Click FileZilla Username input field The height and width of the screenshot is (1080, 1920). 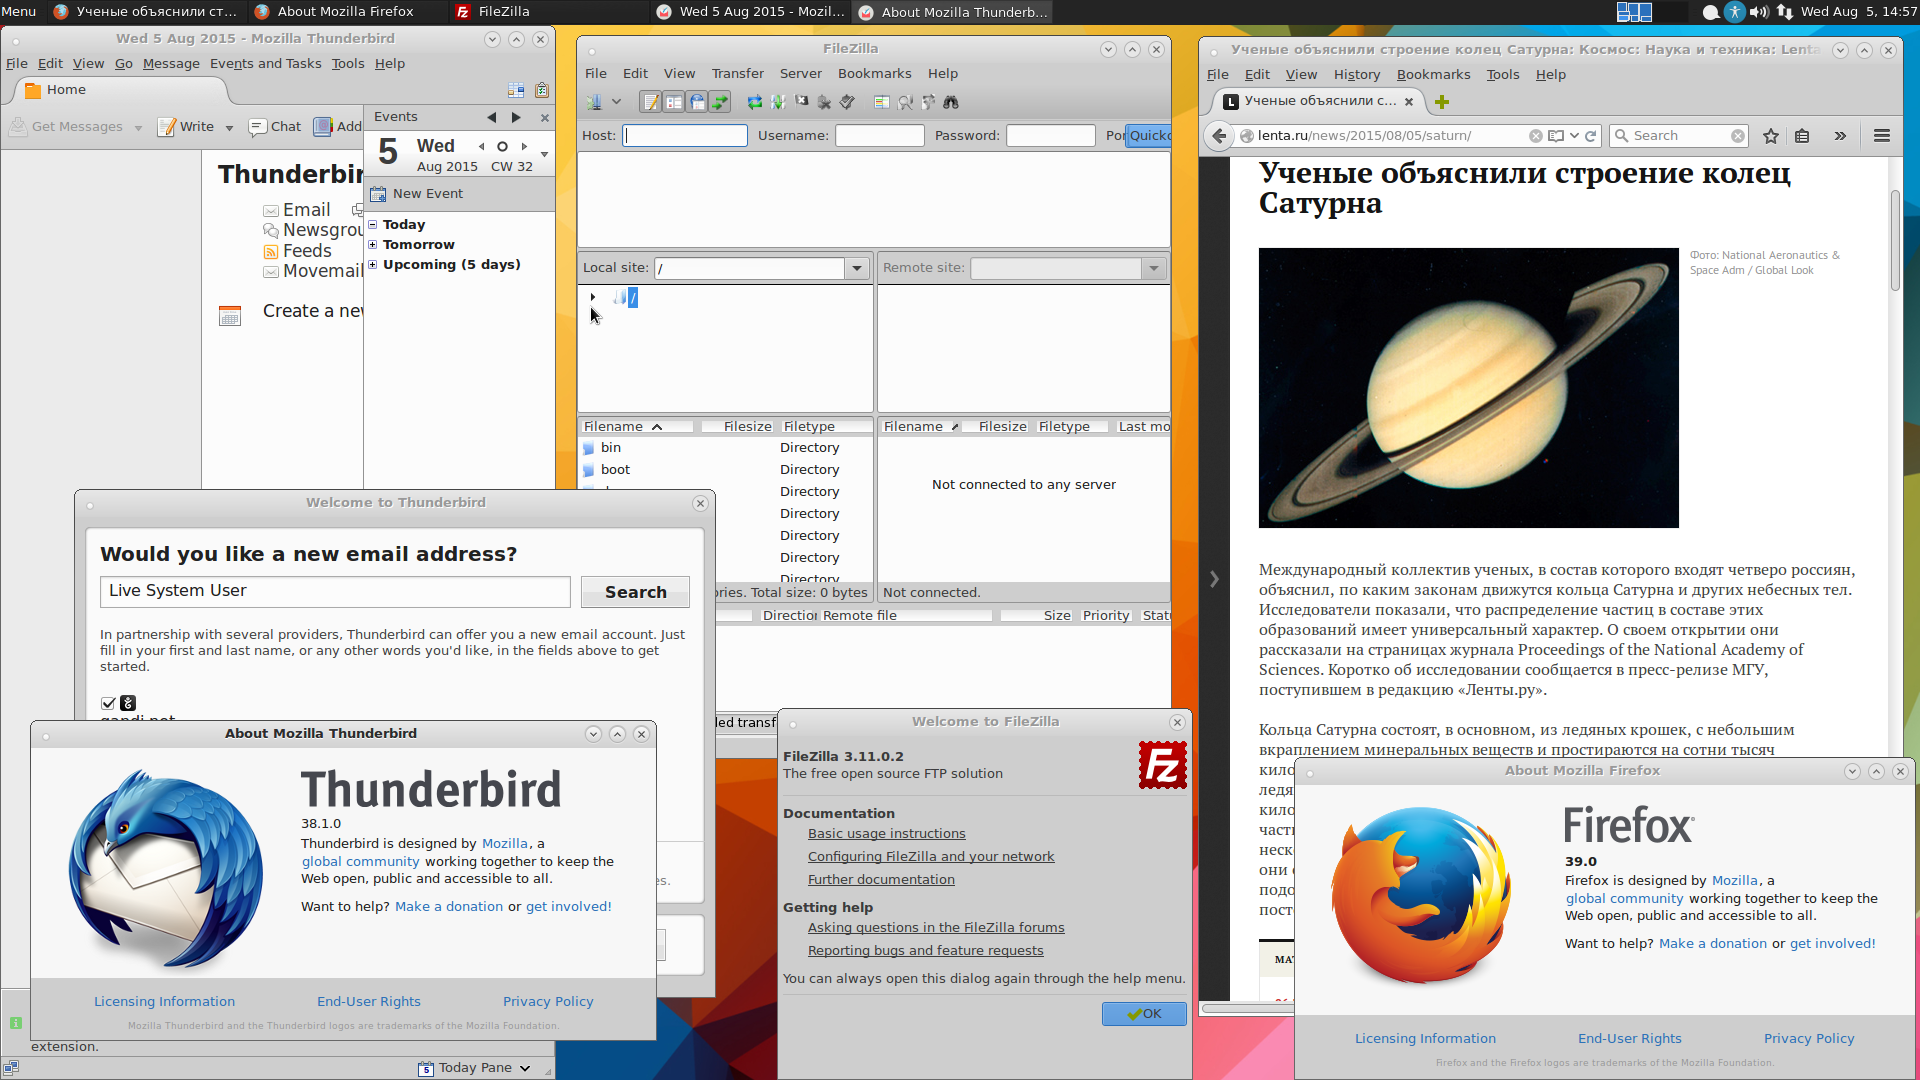point(880,136)
